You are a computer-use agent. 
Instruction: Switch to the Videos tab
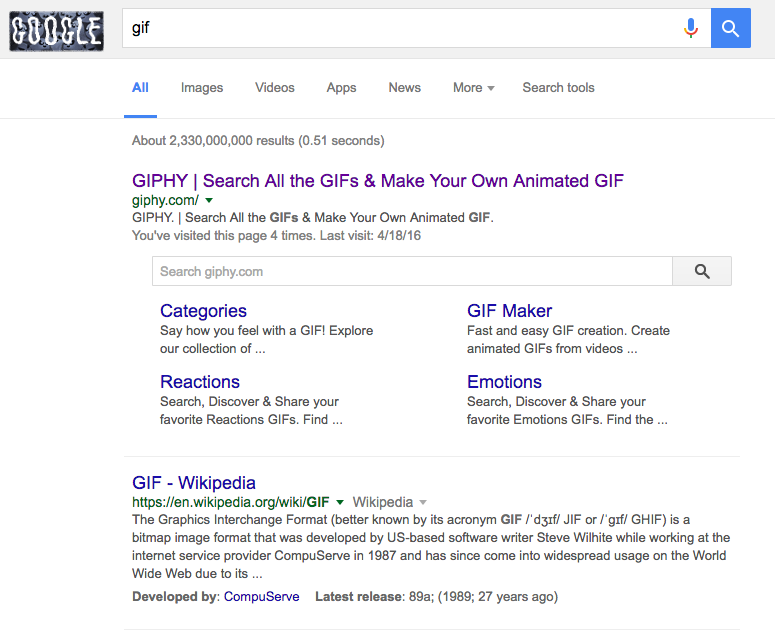(x=275, y=87)
